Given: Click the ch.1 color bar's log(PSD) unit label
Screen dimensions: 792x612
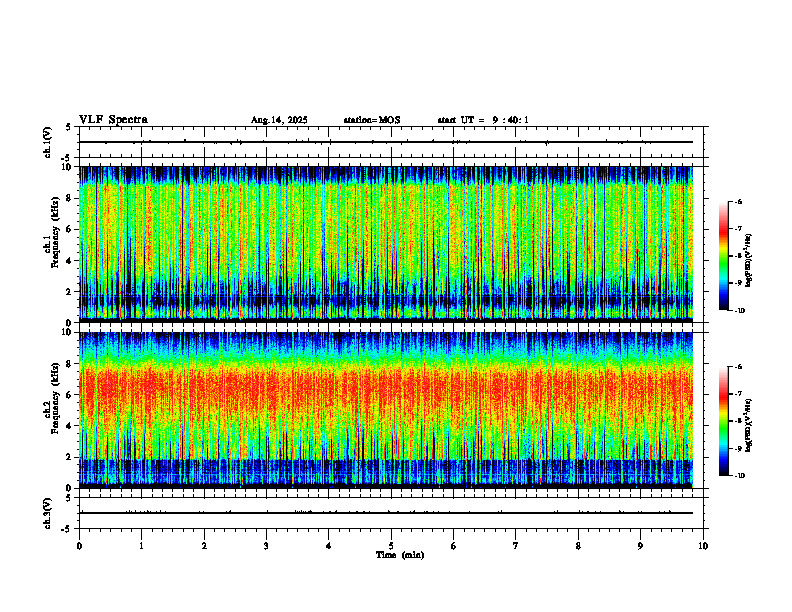Looking at the screenshot, I should (x=748, y=261).
